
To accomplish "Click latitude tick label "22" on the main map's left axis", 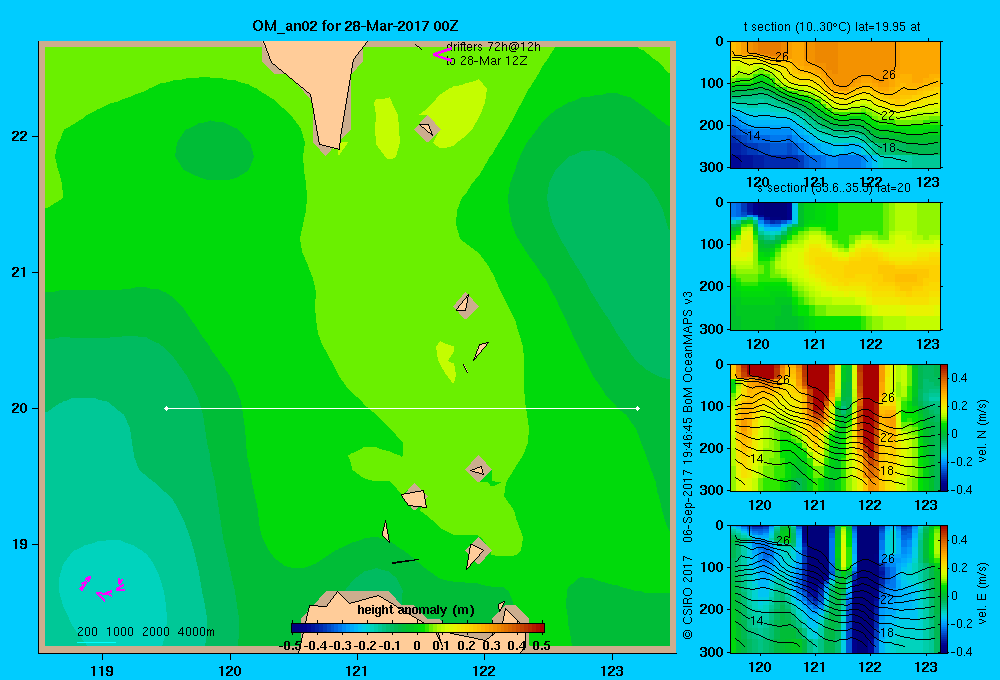I will [x=19, y=136].
